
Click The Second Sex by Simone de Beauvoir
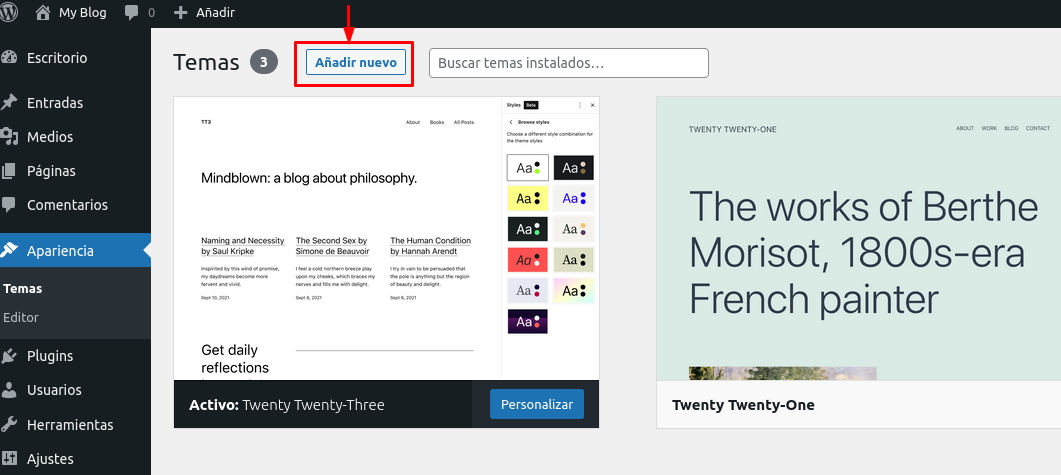[332, 246]
